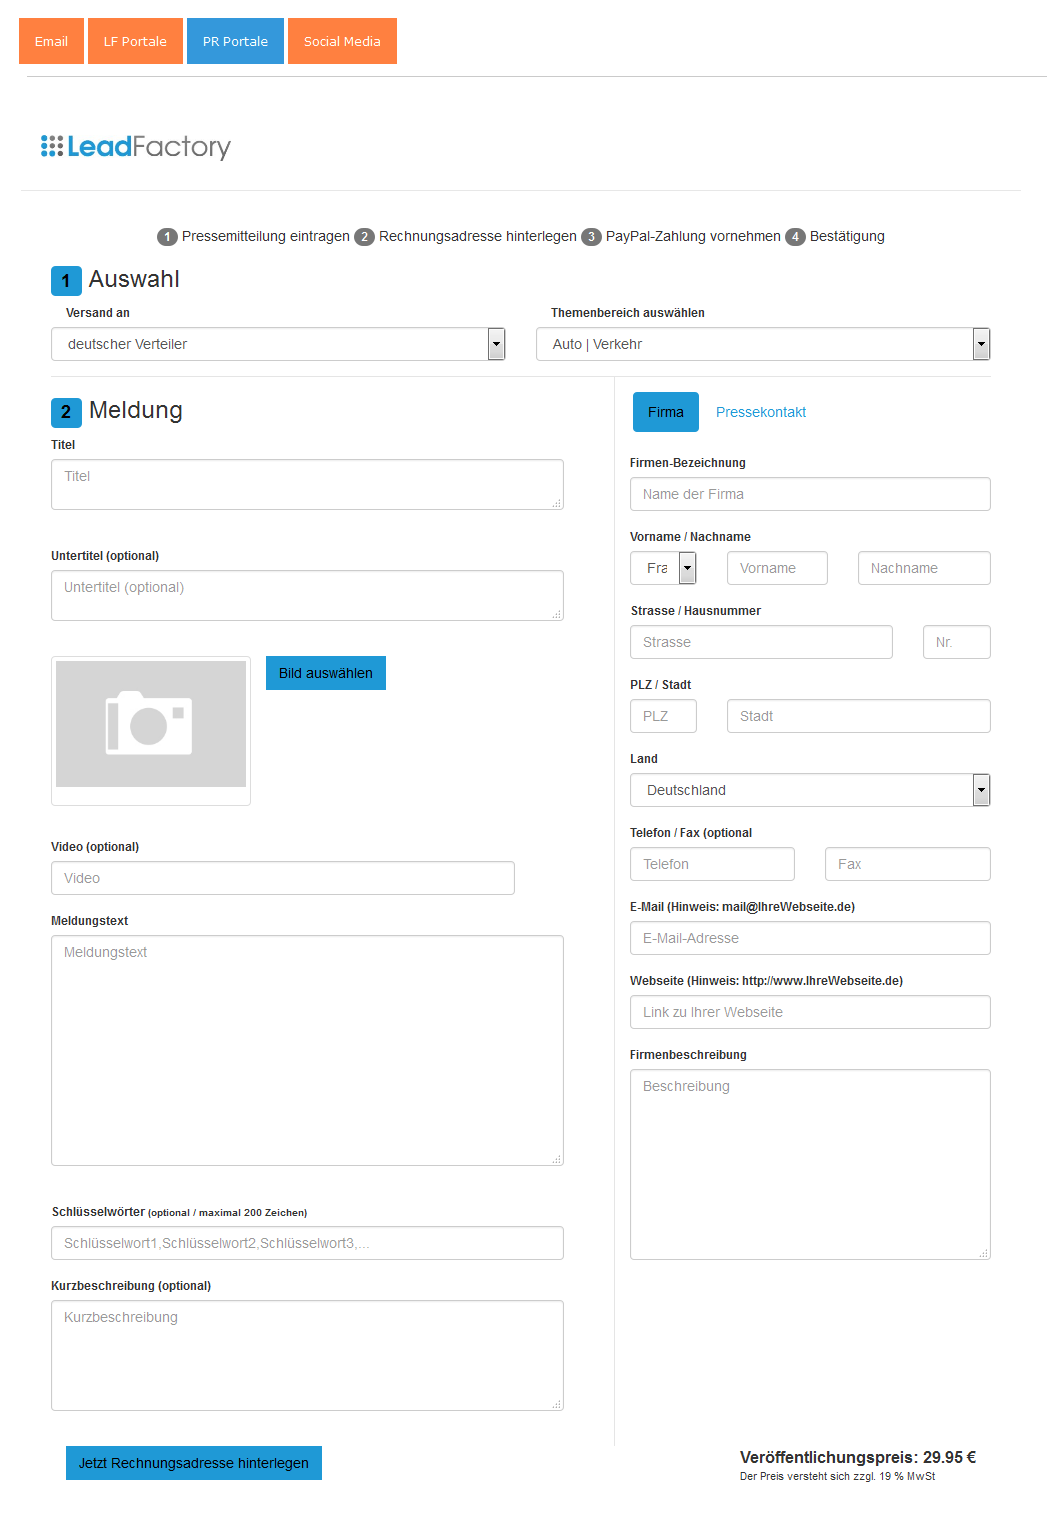Focus the Nachname field
Screen dimensions: 1047x1519
[924, 568]
